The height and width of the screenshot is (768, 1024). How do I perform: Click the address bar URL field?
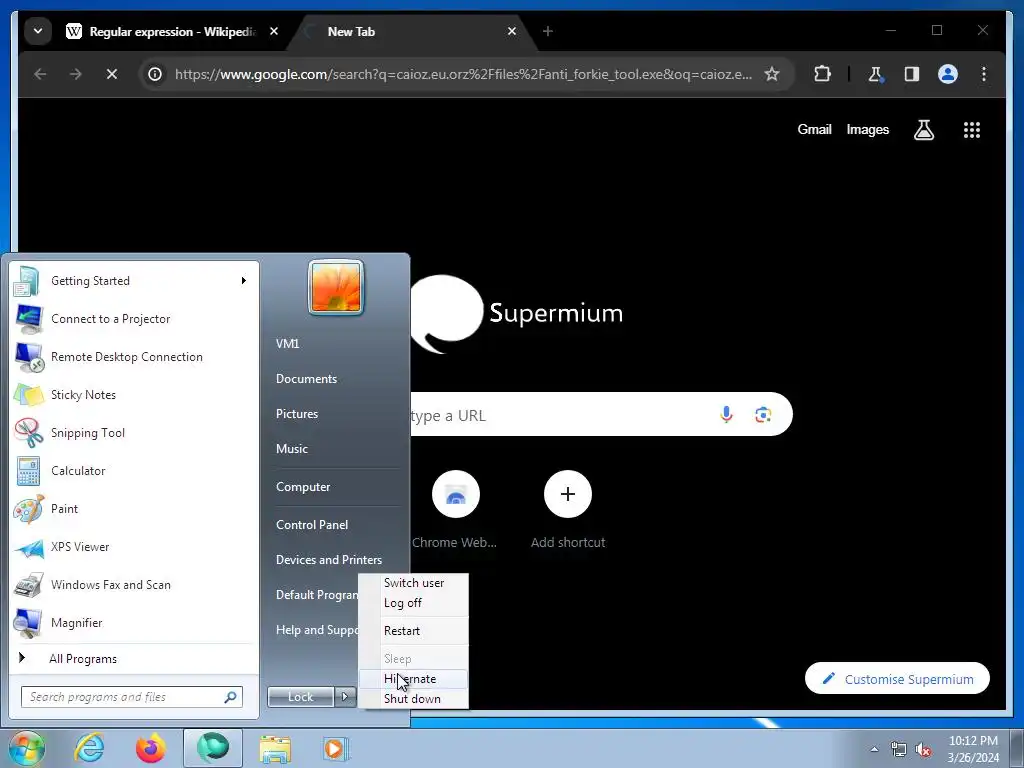[463, 74]
